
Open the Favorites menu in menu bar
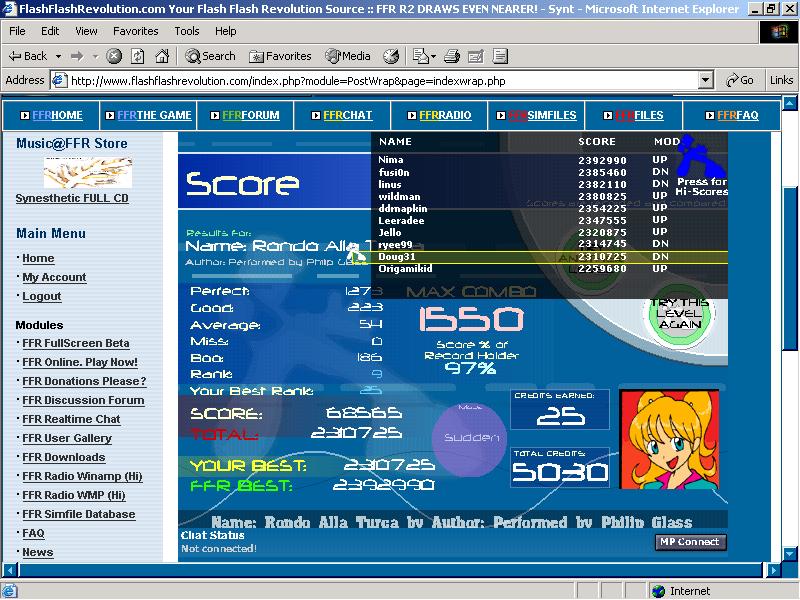point(136,31)
